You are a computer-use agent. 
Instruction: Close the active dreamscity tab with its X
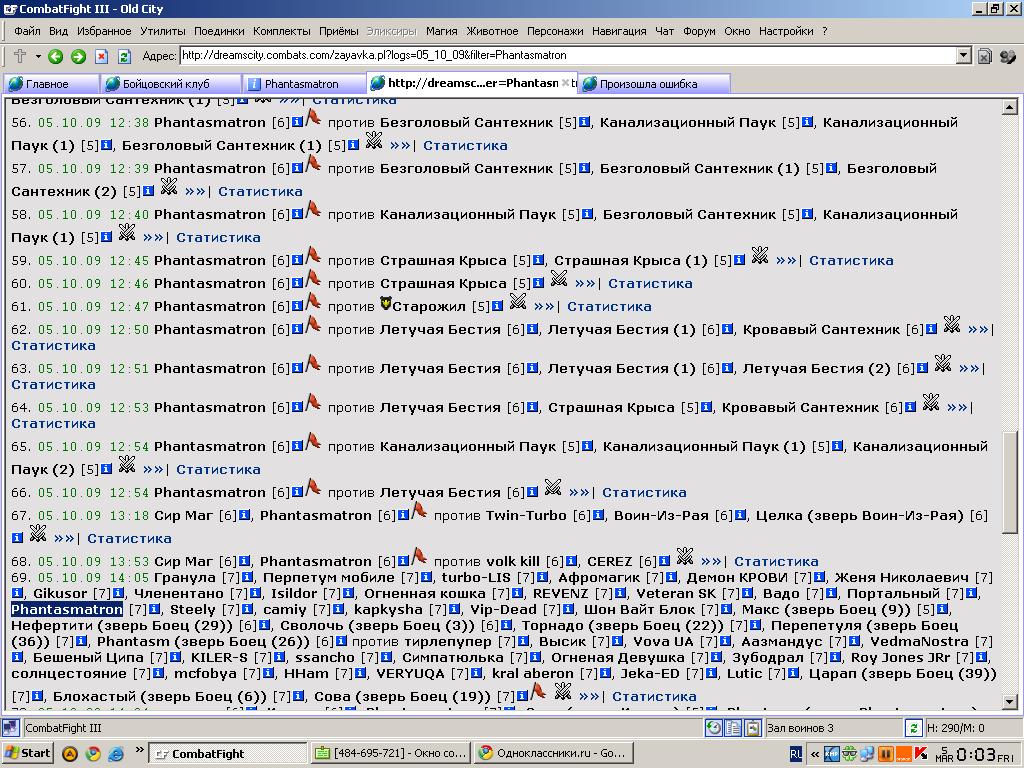pyautogui.click(x=566, y=83)
